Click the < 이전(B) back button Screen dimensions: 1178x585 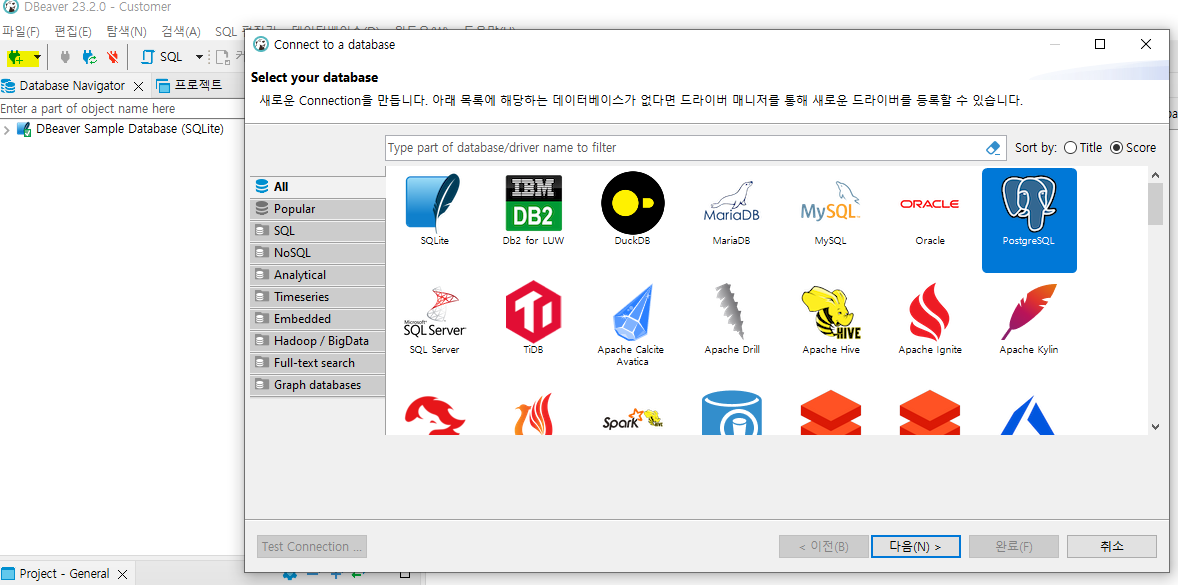coord(823,547)
